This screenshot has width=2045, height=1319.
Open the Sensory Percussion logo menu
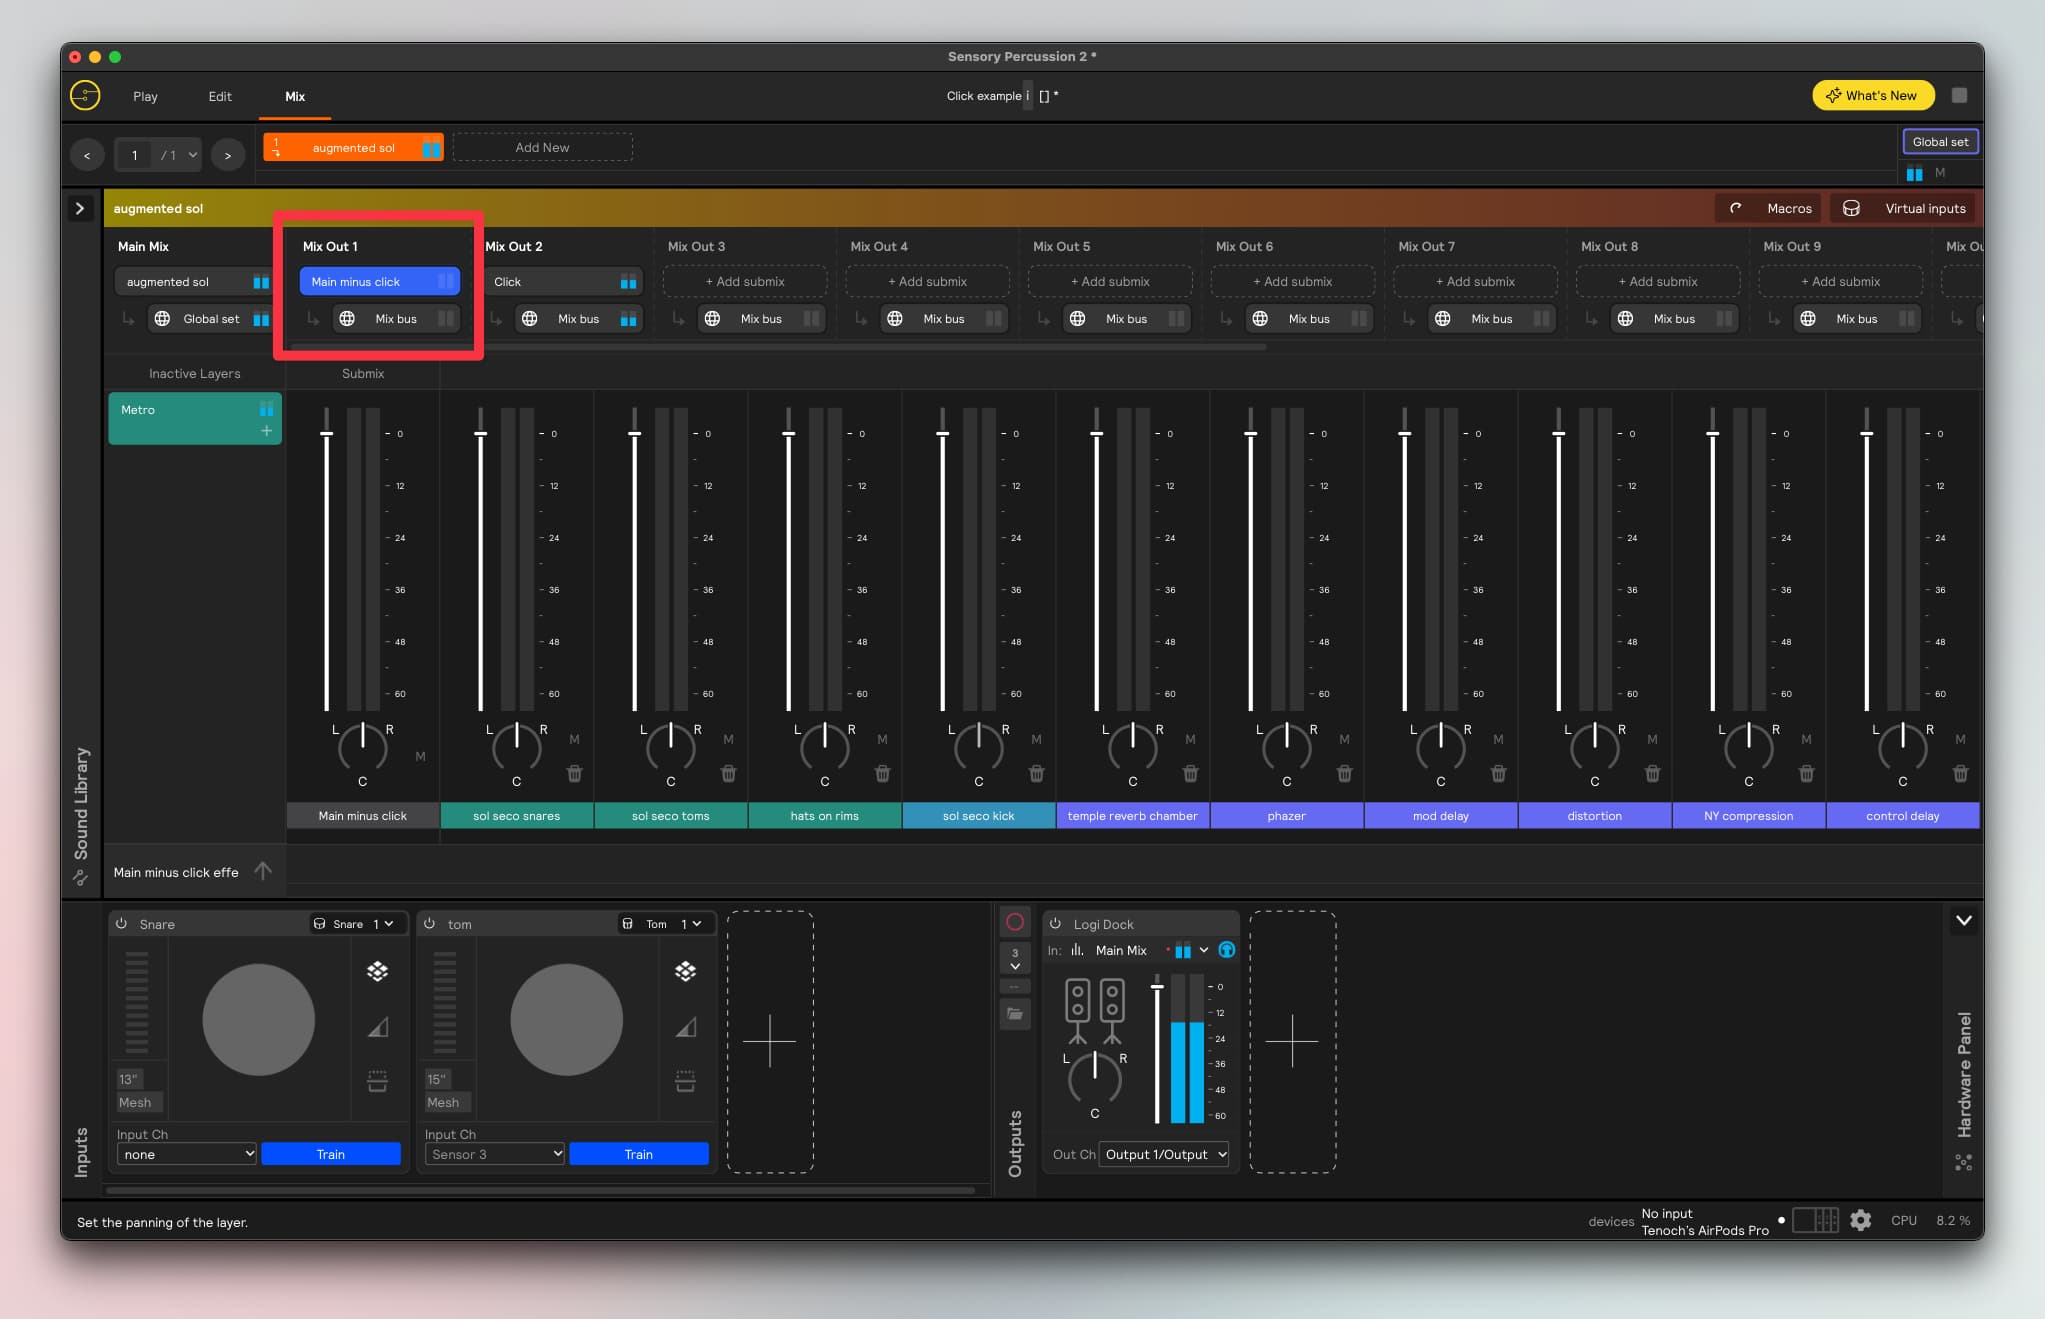[85, 96]
